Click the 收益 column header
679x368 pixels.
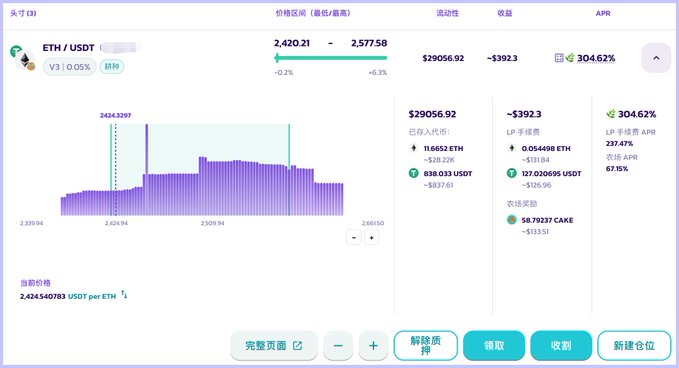click(x=505, y=13)
